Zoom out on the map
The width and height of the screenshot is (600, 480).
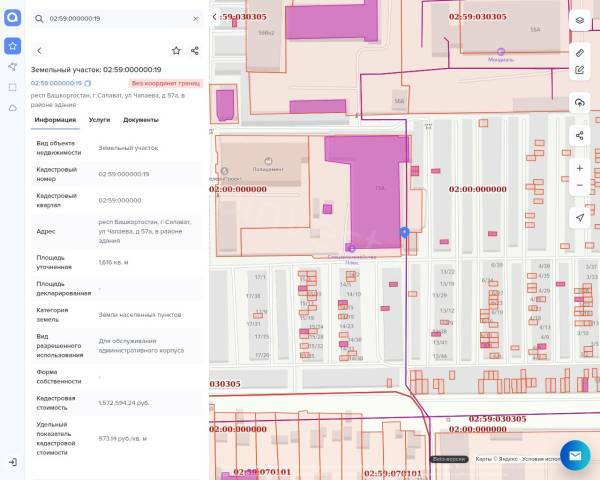(580, 186)
